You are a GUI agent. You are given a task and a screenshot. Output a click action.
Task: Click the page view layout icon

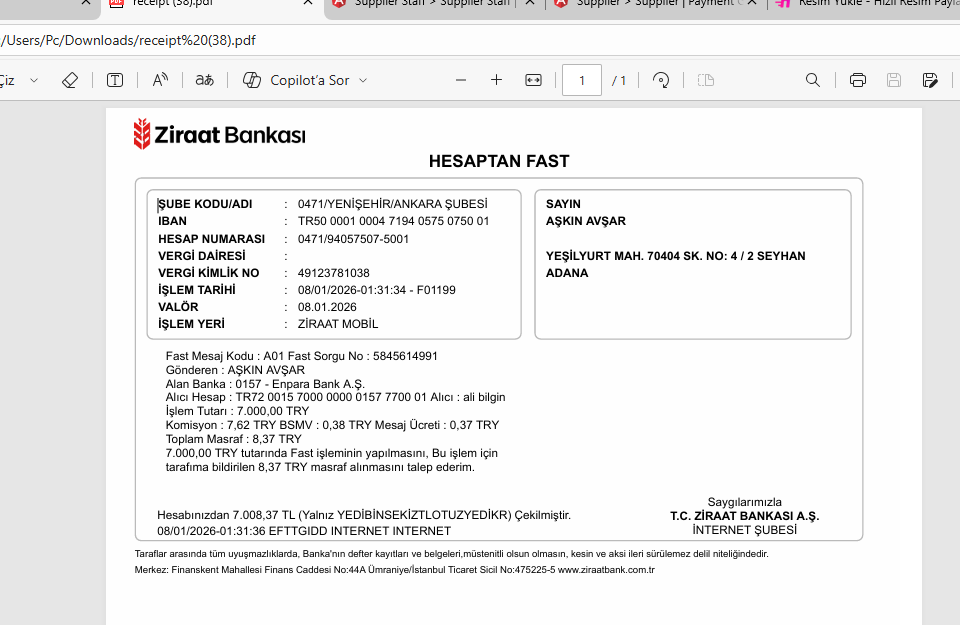tap(706, 80)
